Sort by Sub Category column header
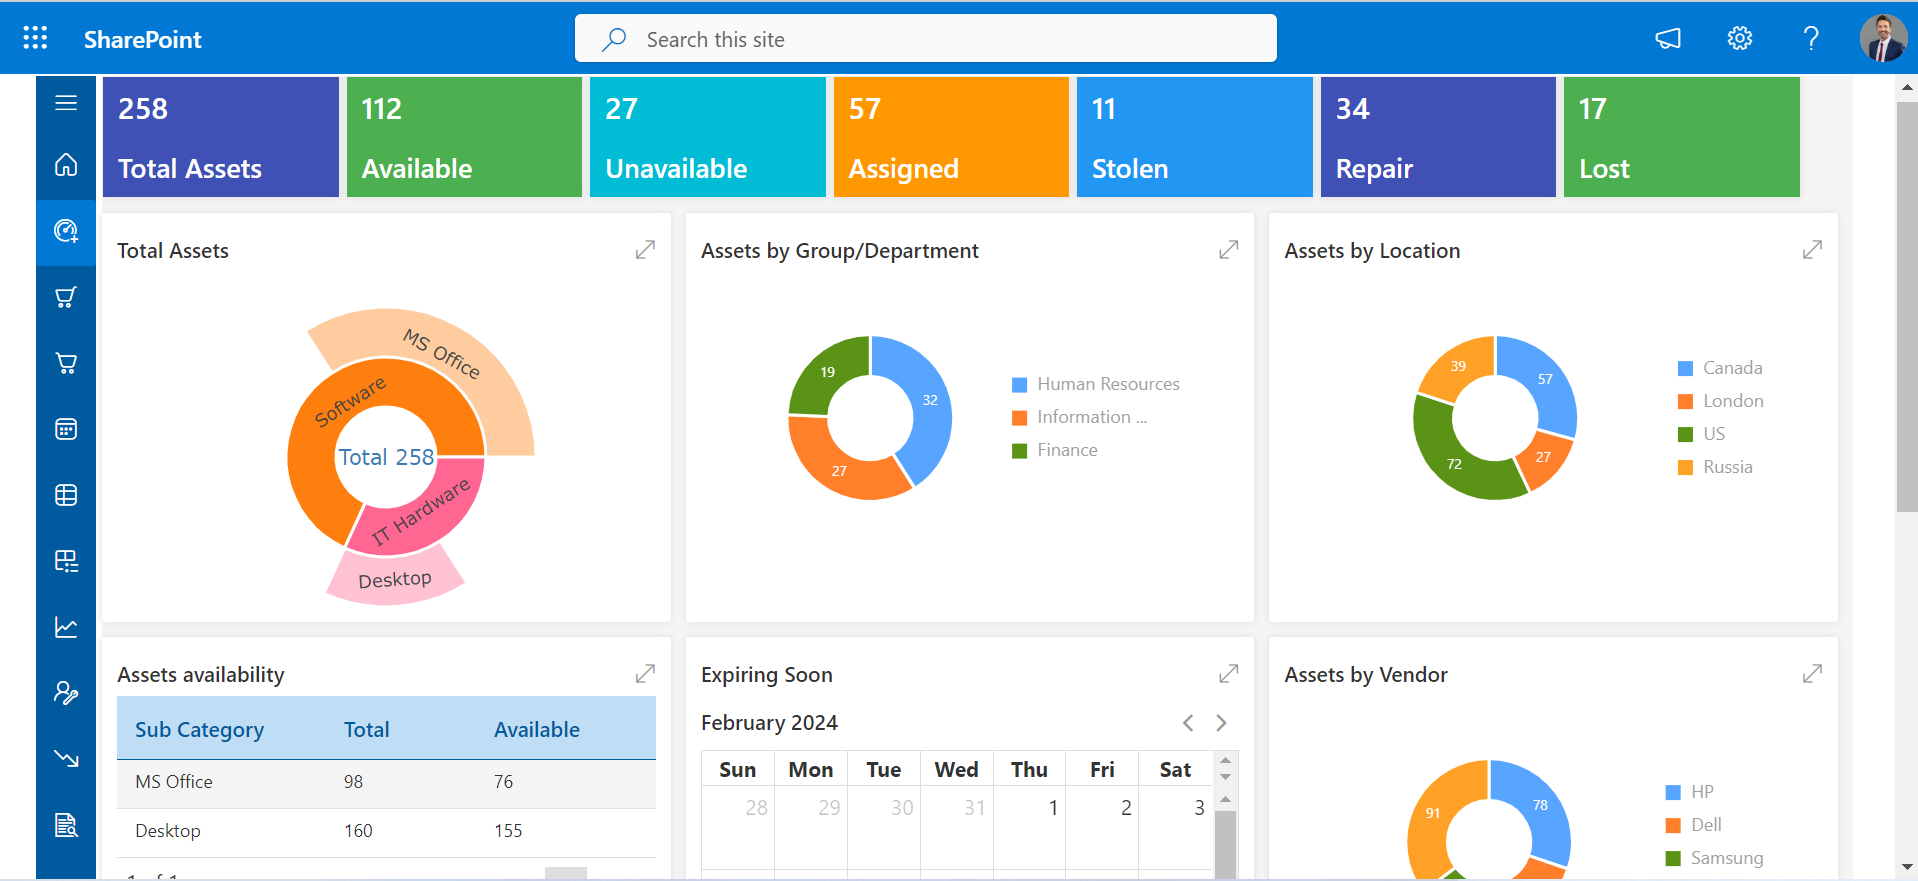This screenshot has height=881, width=1918. point(199,729)
